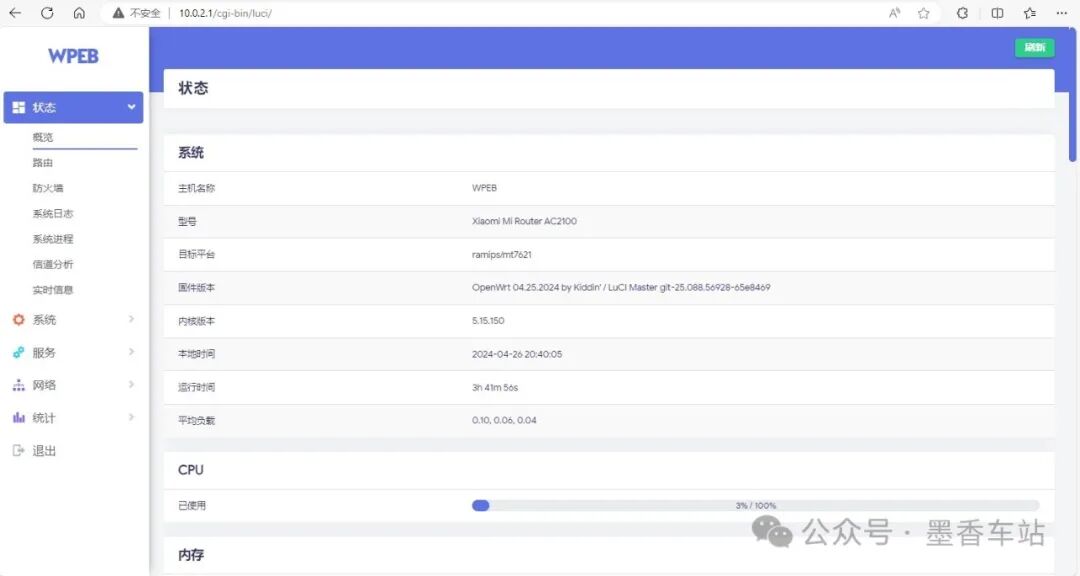Expand the 网络 submenu
Image resolution: width=1080 pixels, height=576 pixels.
click(130, 384)
